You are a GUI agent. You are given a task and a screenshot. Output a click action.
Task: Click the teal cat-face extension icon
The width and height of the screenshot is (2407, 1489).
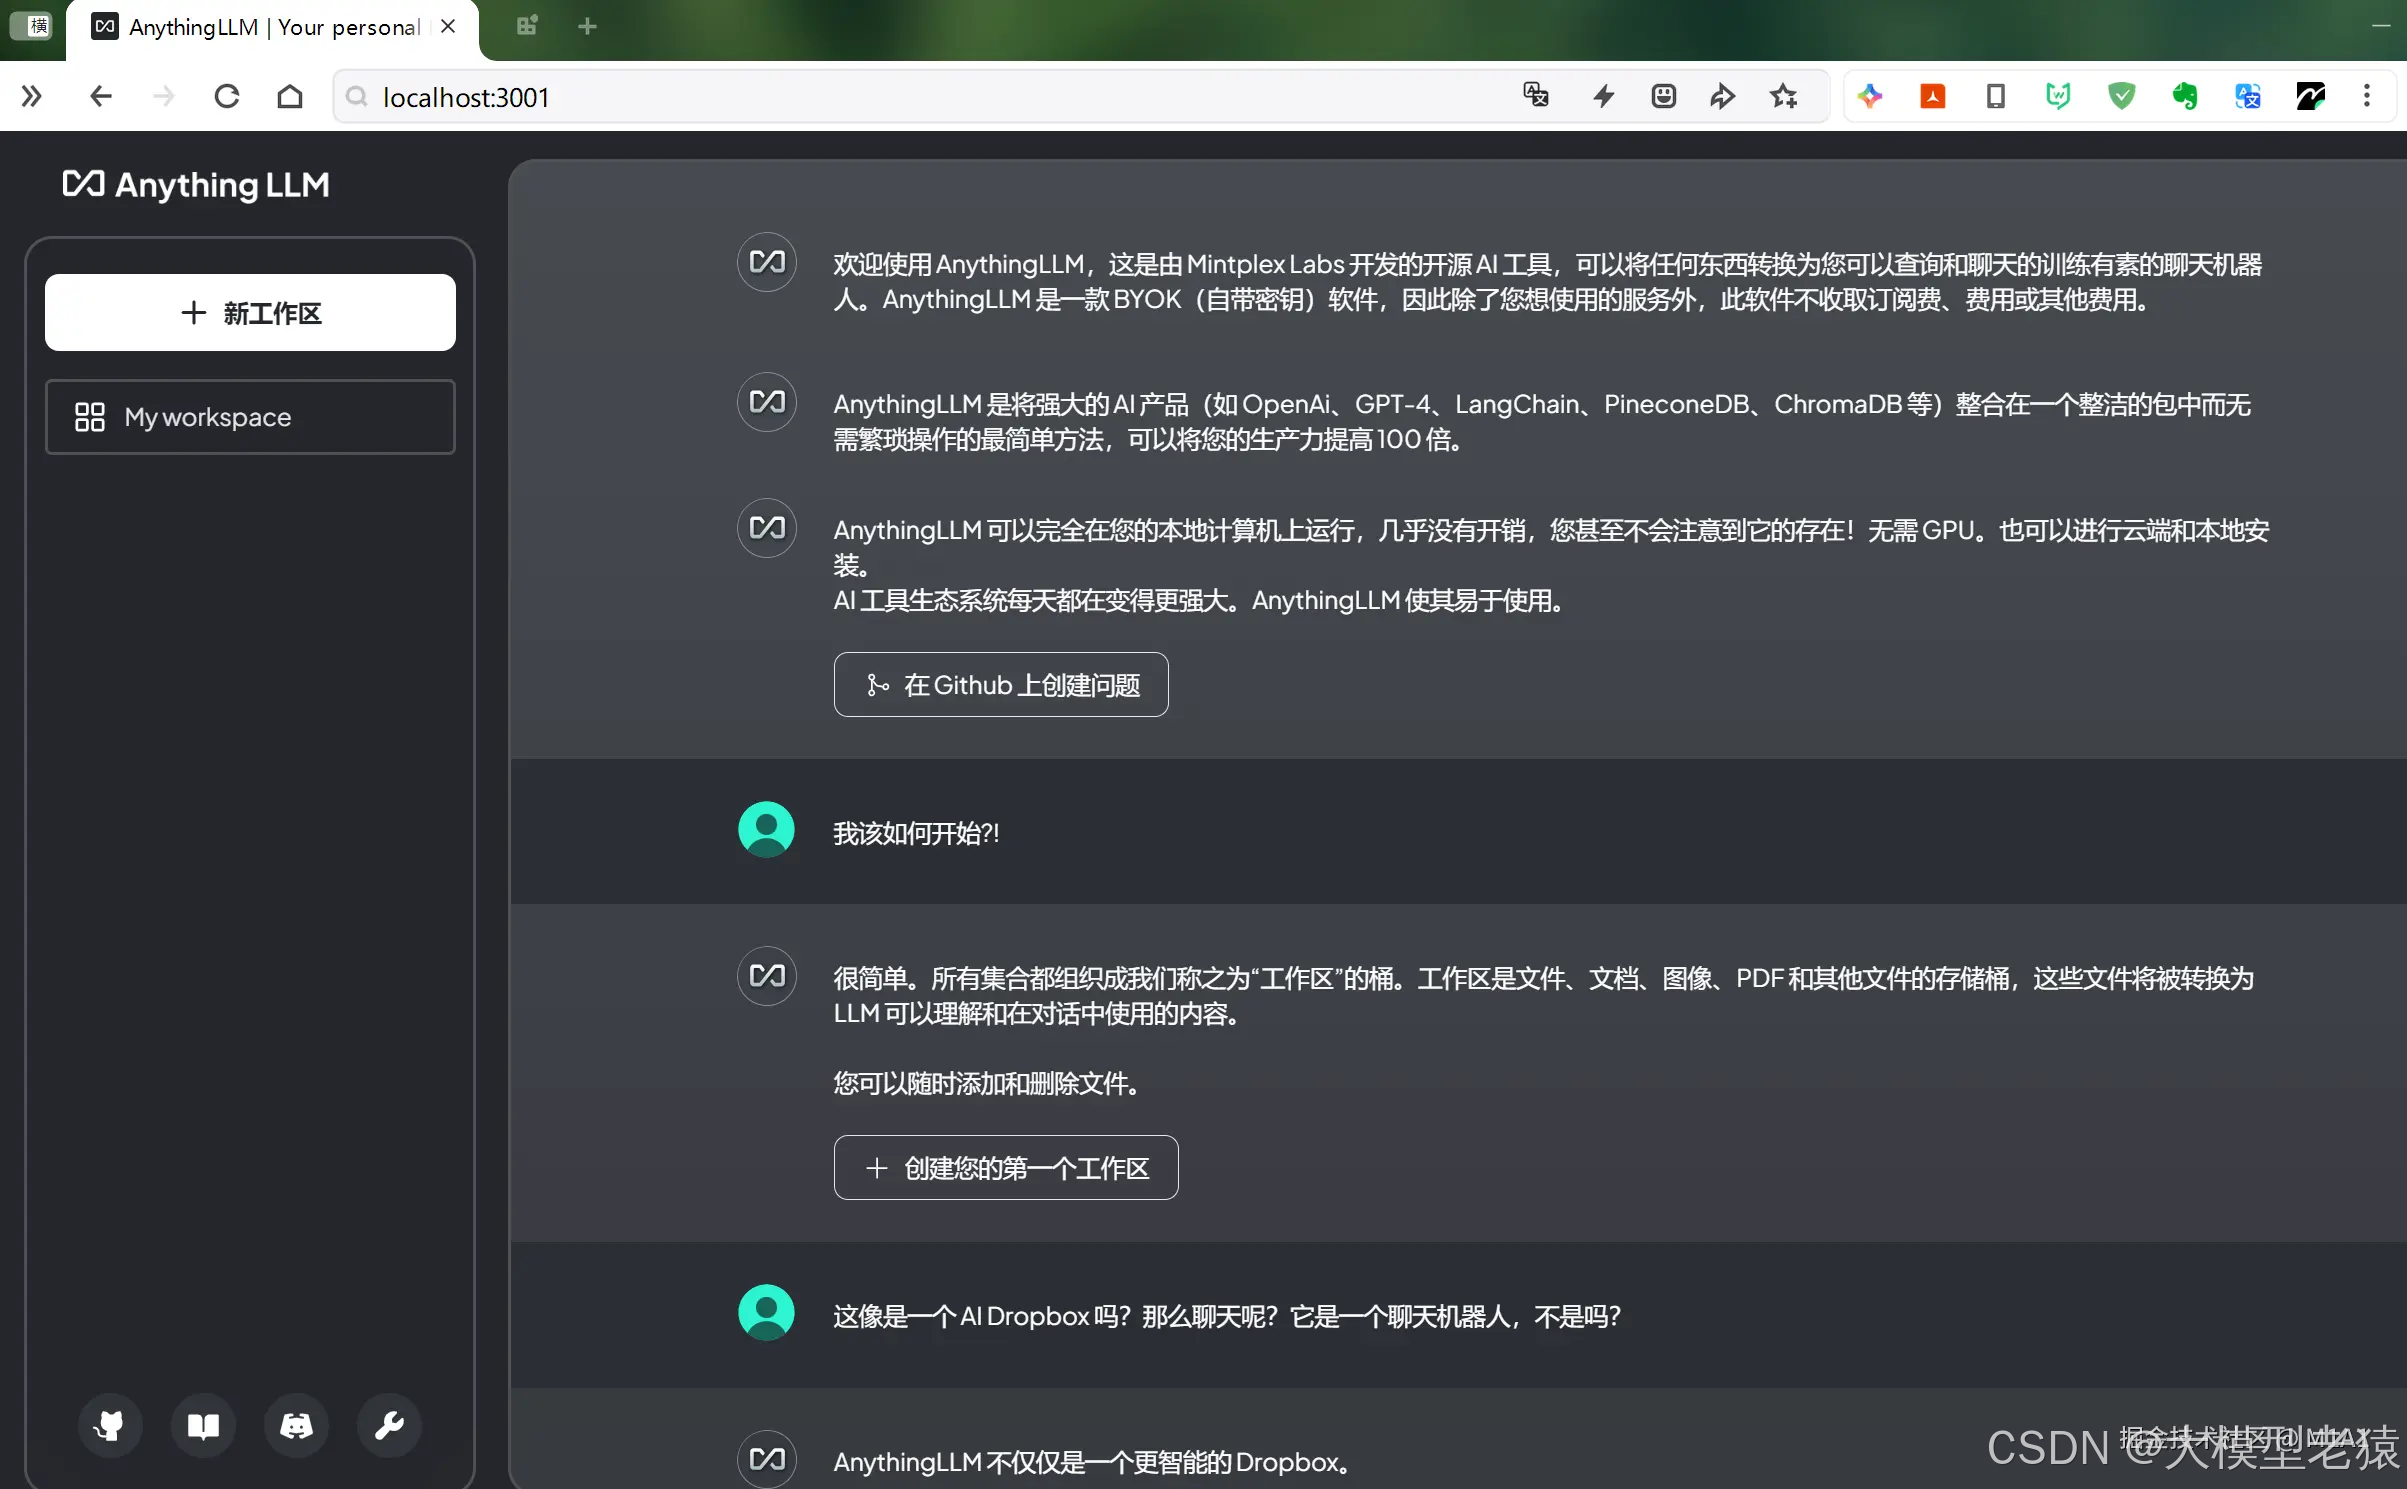2059,96
